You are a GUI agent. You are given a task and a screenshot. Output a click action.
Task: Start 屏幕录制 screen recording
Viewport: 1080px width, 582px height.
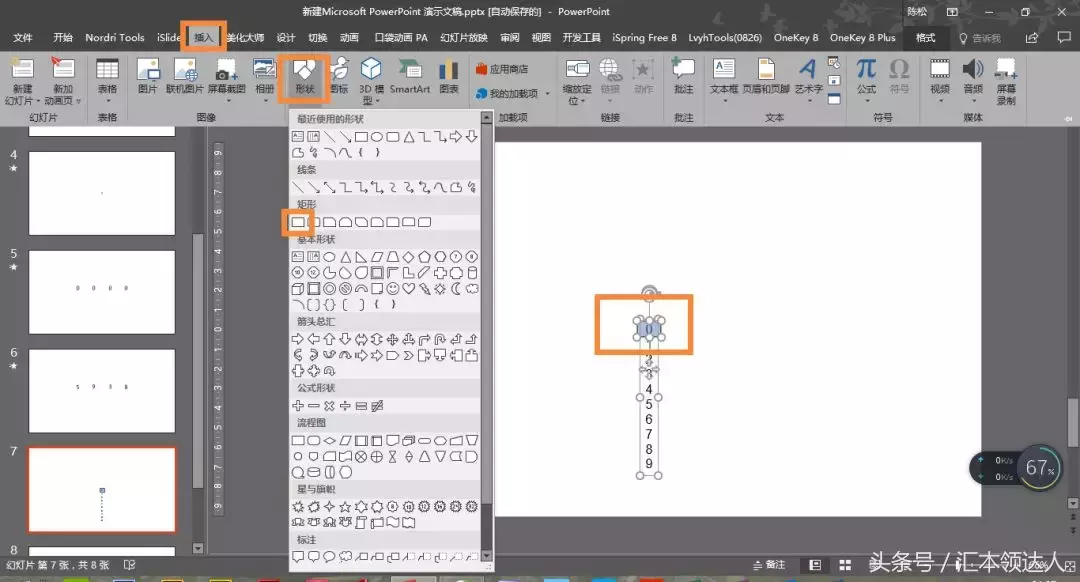[1006, 81]
